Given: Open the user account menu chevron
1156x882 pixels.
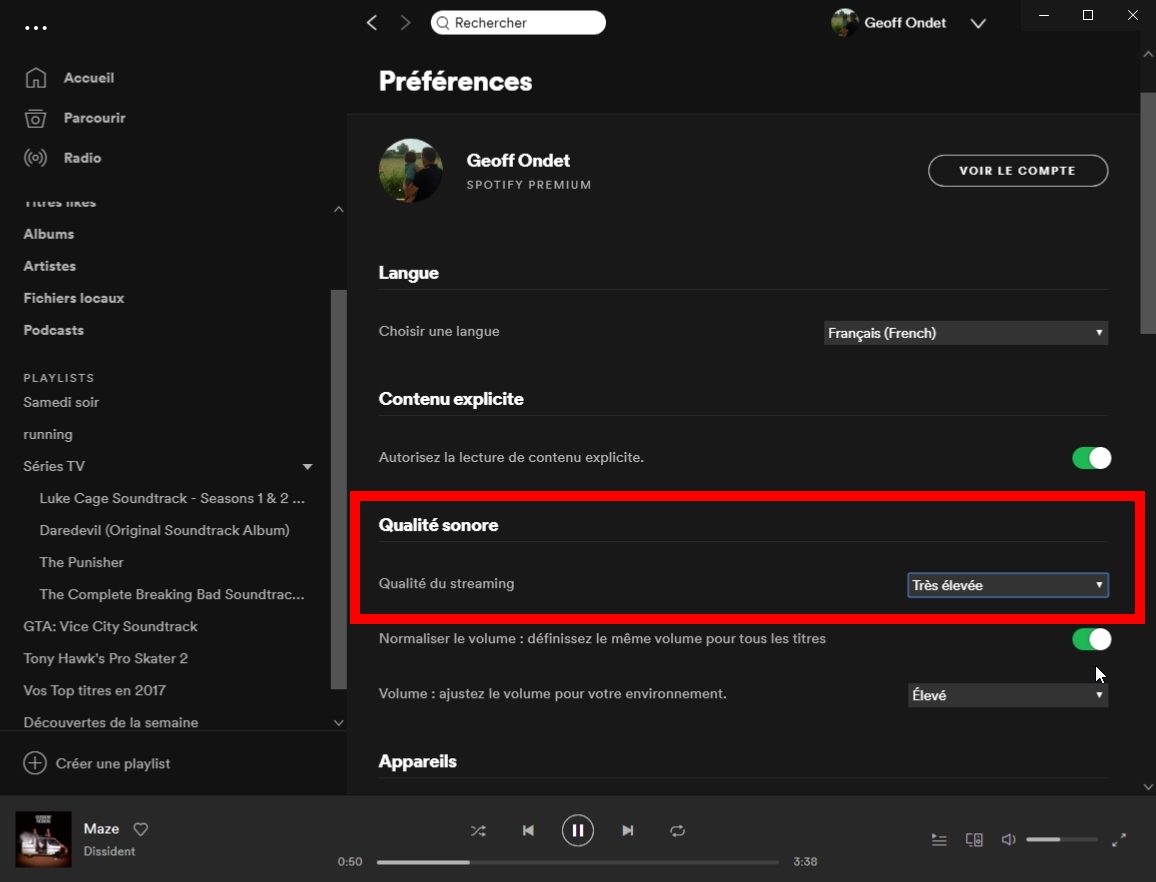Looking at the screenshot, I should pyautogui.click(x=978, y=24).
